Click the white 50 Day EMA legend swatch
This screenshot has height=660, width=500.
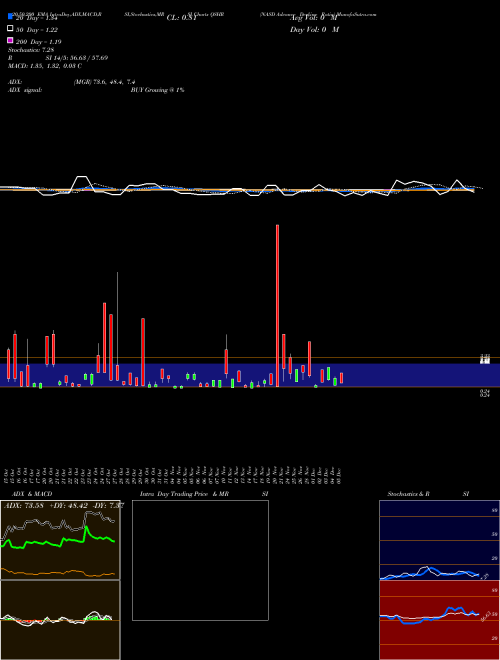[10, 29]
